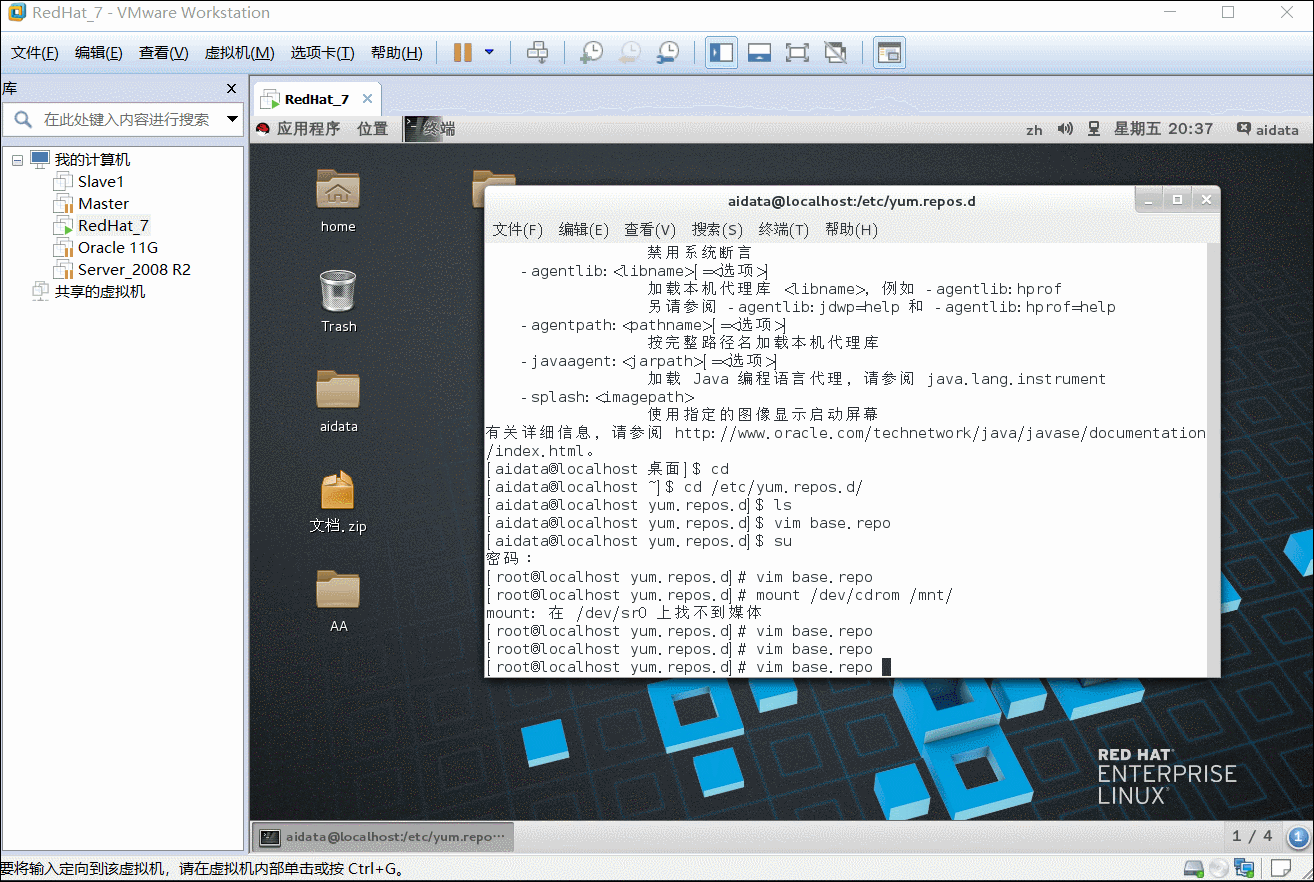Select the AA folder desktop icon
Viewport: 1314px width, 882px height.
click(339, 601)
